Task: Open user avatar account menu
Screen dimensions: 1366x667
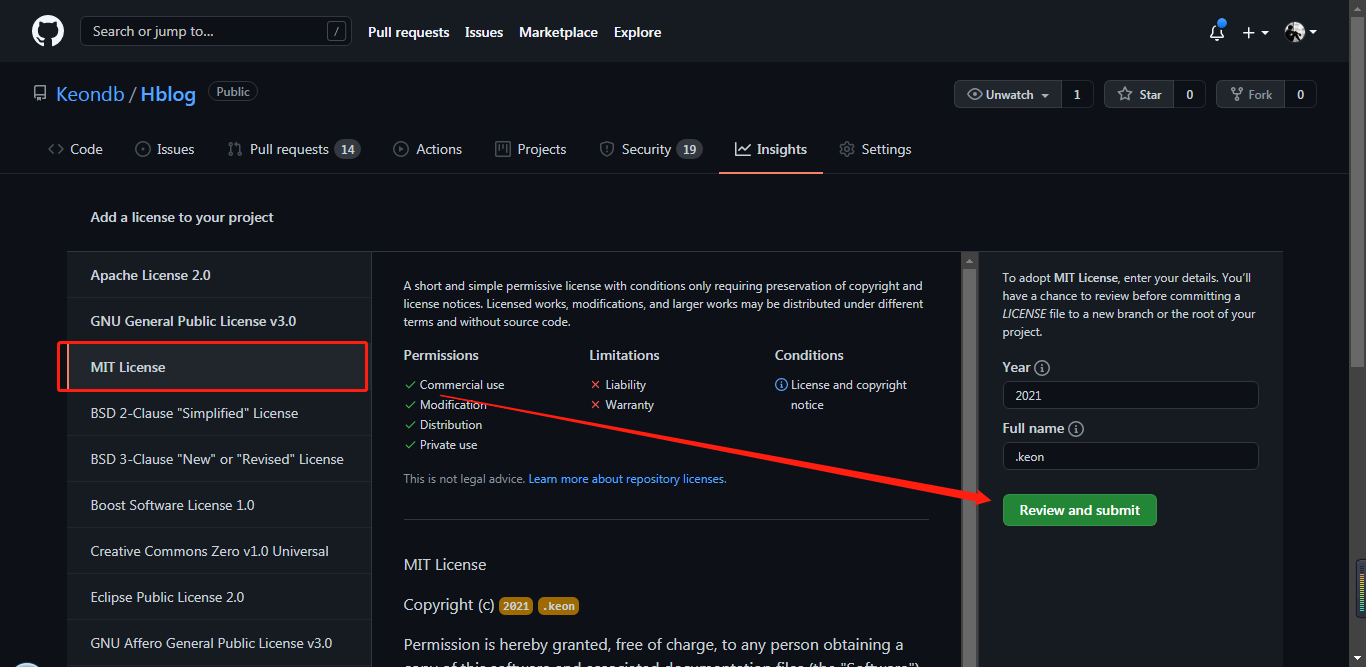Action: [1300, 32]
